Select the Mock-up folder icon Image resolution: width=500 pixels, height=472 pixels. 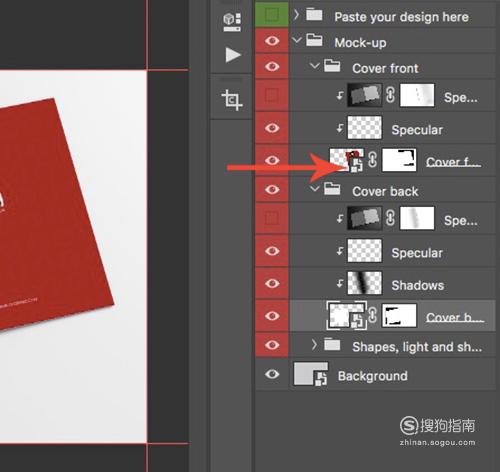point(314,40)
